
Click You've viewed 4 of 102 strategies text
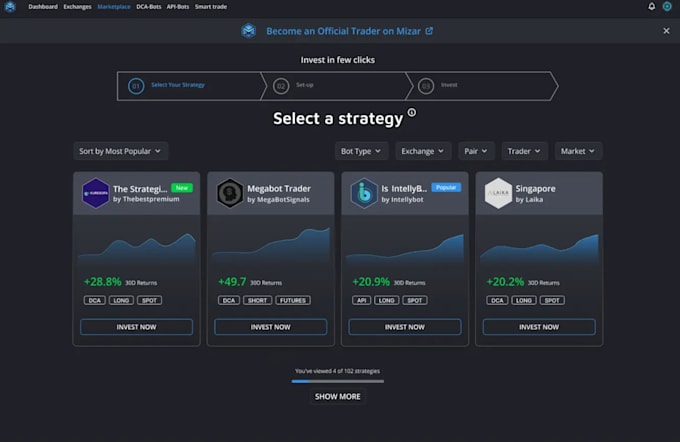337,371
